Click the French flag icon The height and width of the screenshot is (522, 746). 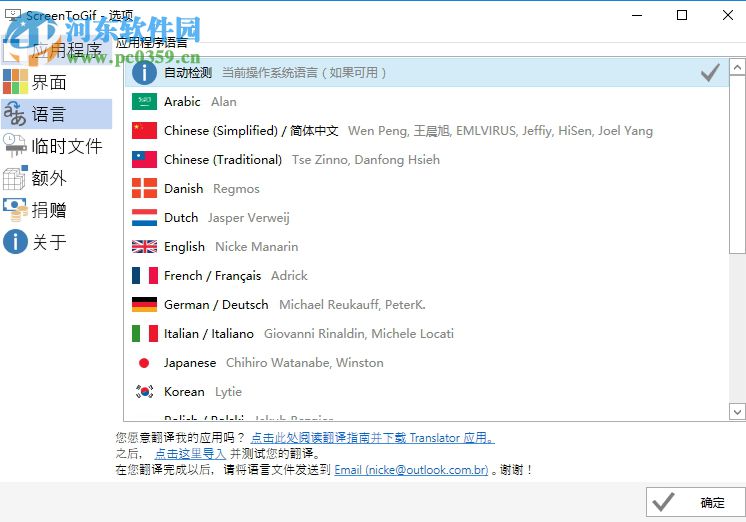[144, 276]
